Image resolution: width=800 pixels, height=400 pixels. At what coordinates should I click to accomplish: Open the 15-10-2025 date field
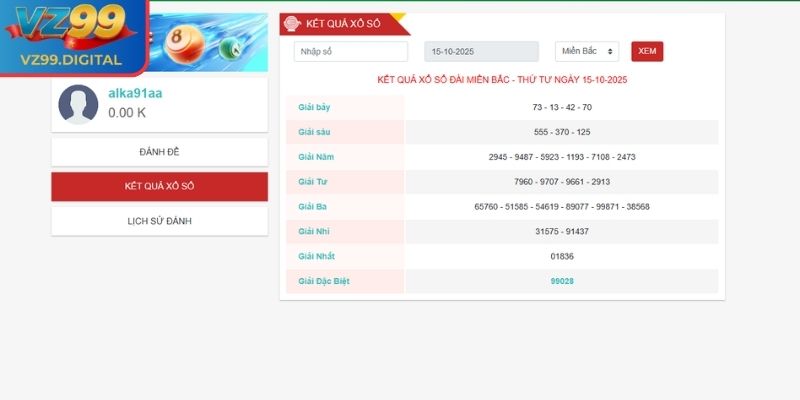click(482, 52)
